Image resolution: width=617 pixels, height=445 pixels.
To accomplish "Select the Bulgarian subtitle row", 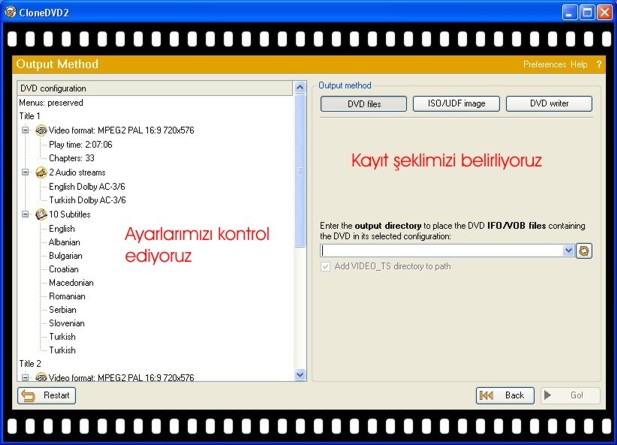I will click(65, 256).
